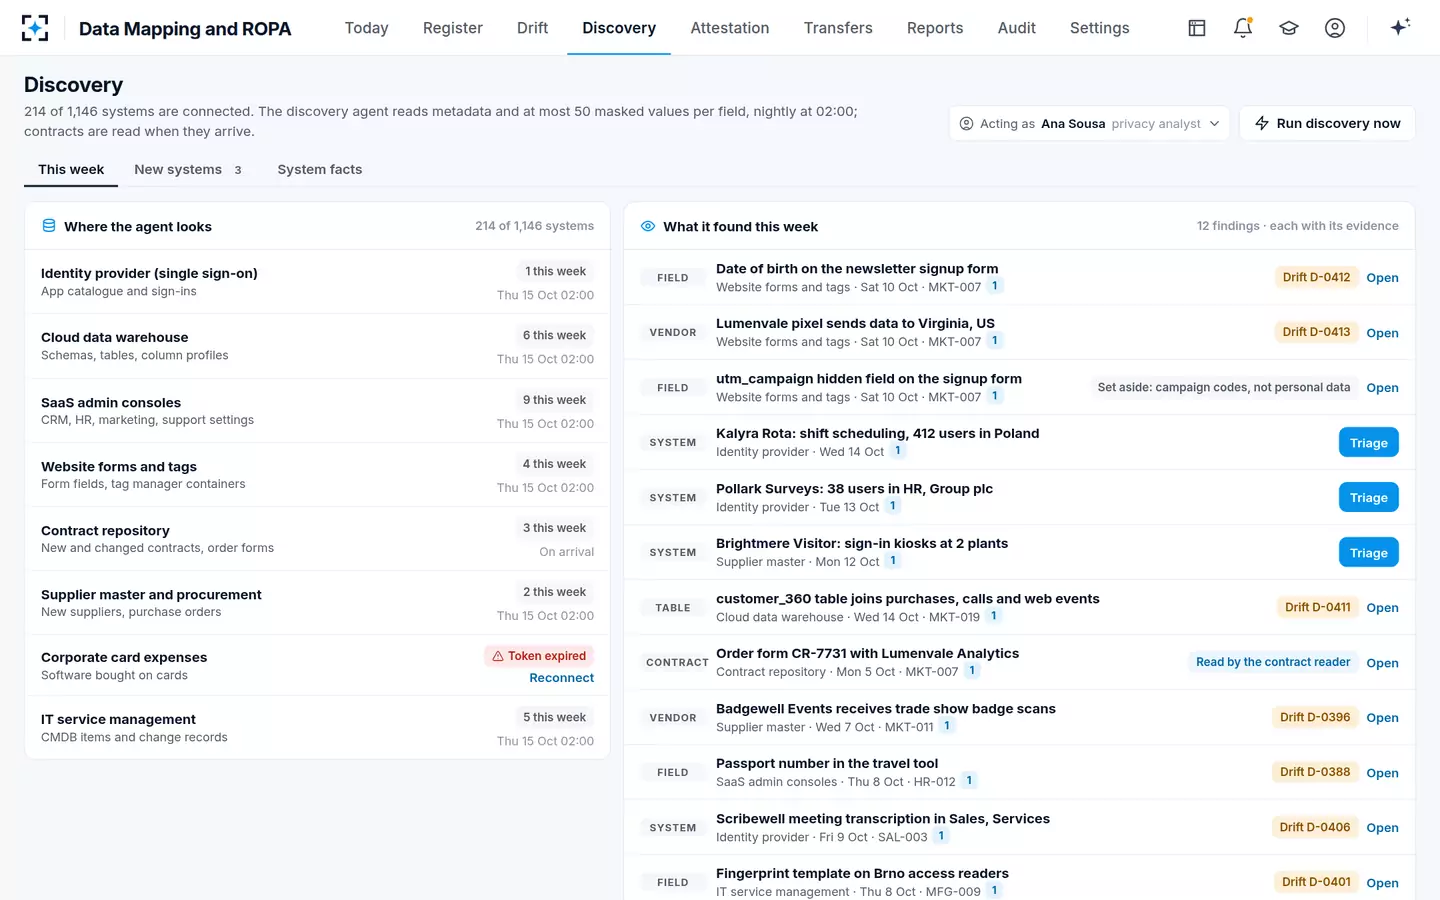Triage the Brightmere Visitor finding
Image resolution: width=1440 pixels, height=900 pixels.
[x=1368, y=553]
